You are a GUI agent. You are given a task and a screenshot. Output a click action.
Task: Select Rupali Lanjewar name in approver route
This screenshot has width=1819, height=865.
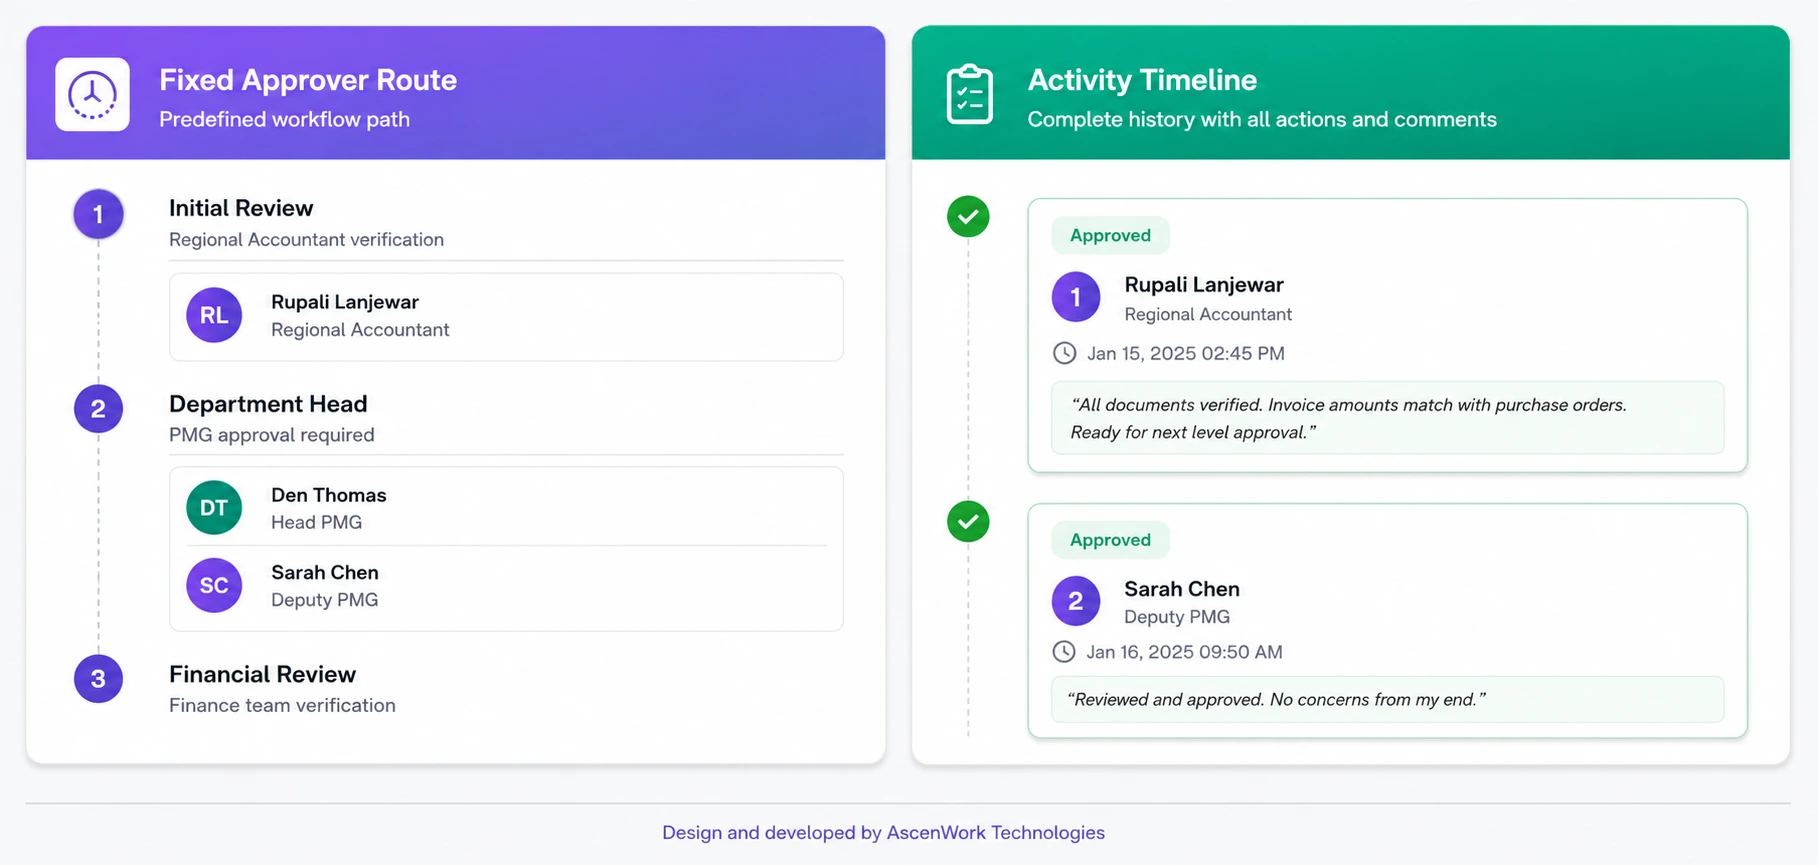345,302
